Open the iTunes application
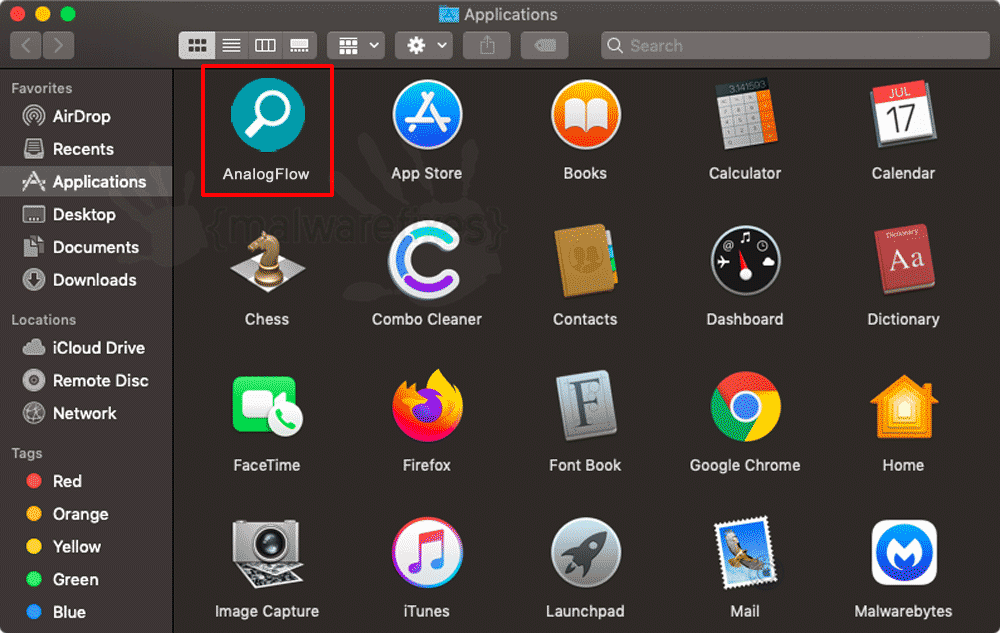The image size is (1000, 633). click(427, 553)
